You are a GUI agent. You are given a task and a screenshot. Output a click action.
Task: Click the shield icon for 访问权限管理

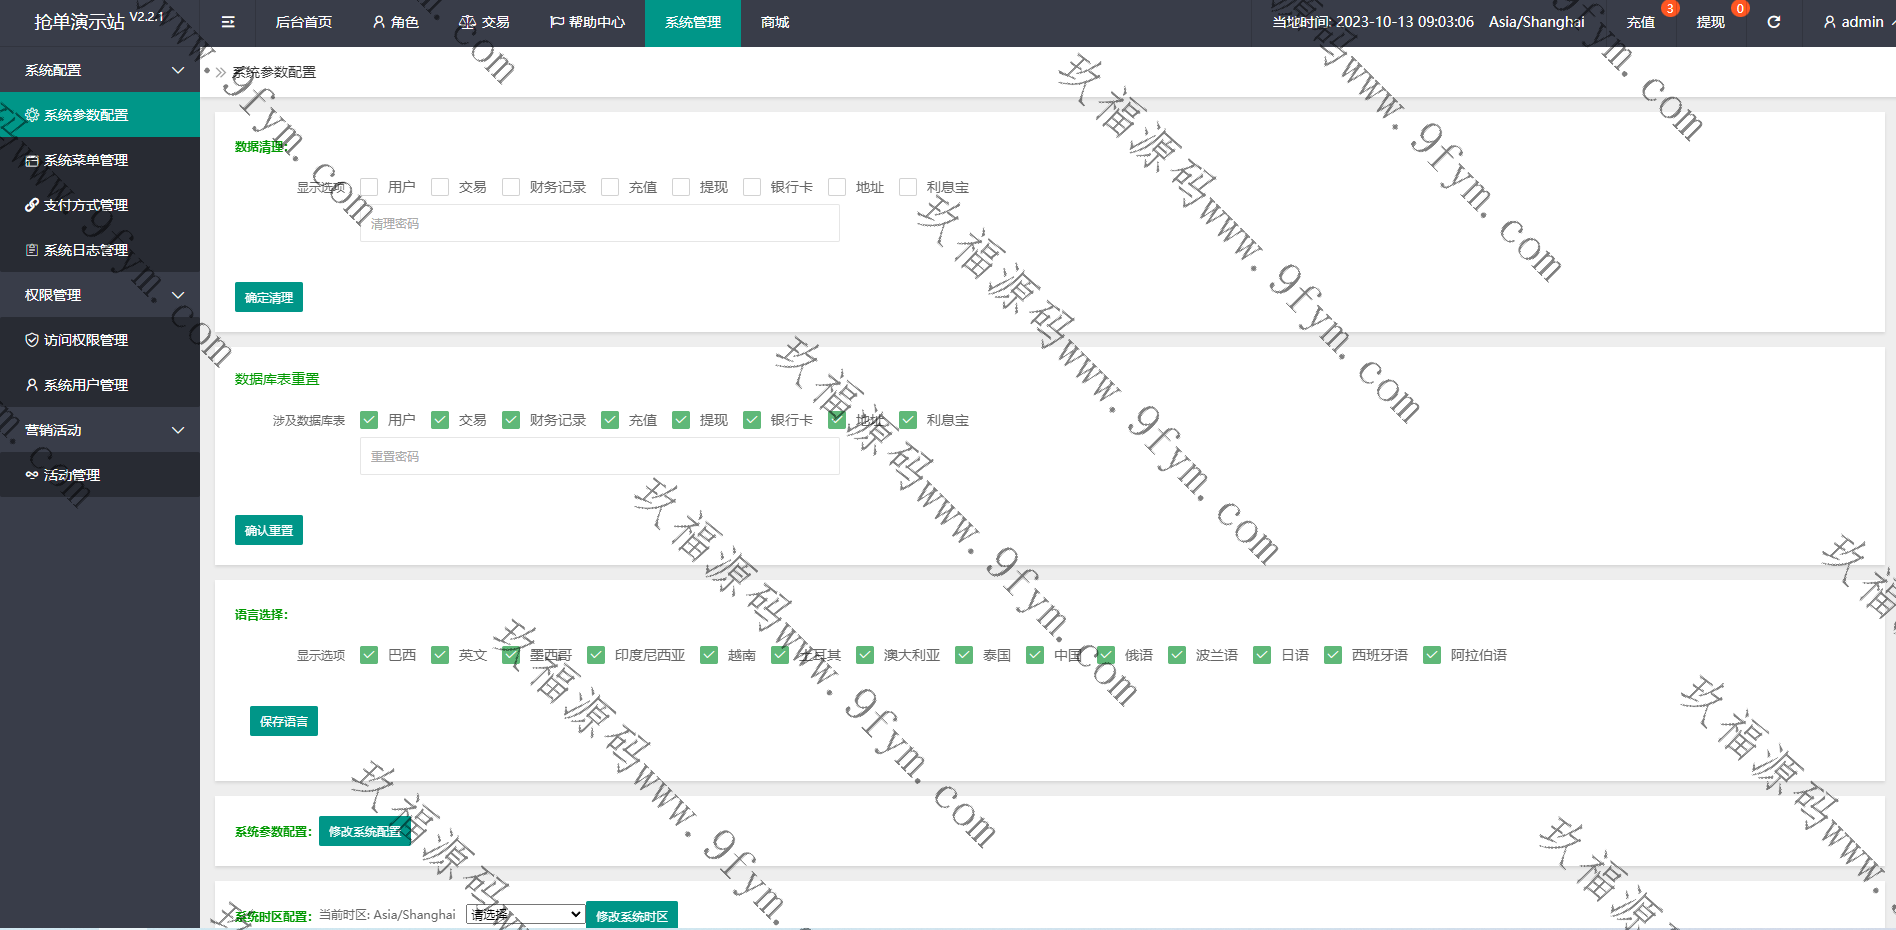coord(32,340)
